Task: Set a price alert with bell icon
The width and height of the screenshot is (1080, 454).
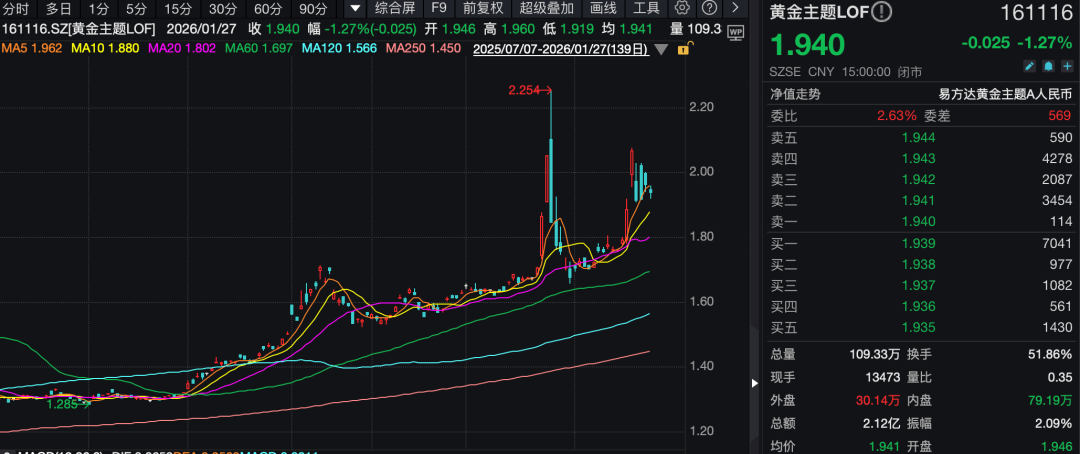Action: click(x=1048, y=66)
